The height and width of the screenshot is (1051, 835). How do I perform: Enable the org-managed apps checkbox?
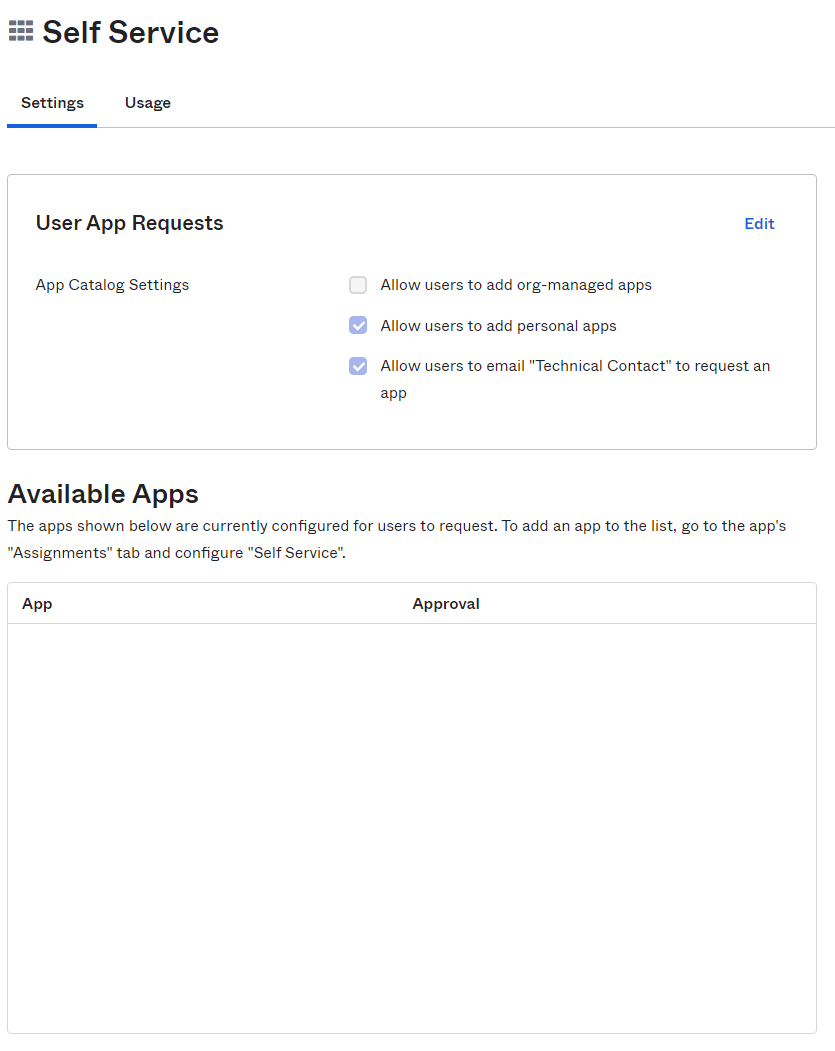point(358,285)
